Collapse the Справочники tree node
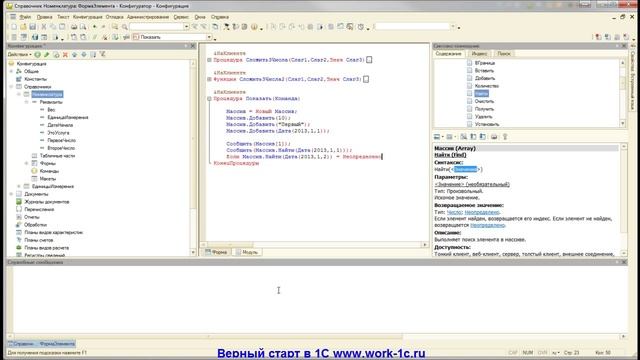This screenshot has height=360, width=640. click(11, 87)
